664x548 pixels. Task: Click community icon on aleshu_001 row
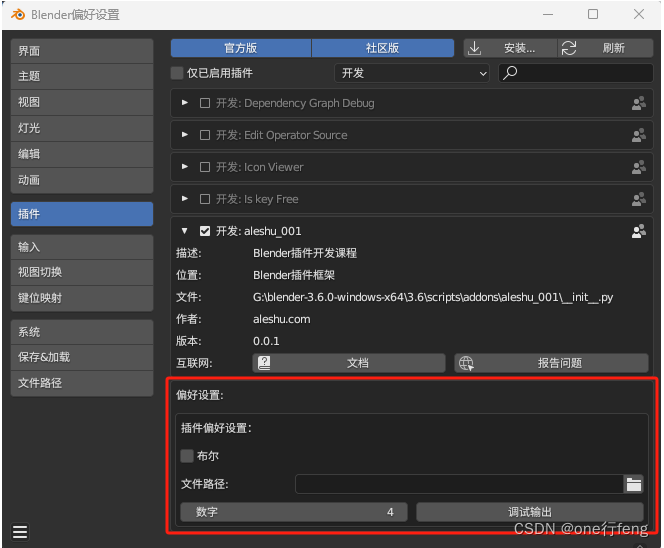point(639,231)
